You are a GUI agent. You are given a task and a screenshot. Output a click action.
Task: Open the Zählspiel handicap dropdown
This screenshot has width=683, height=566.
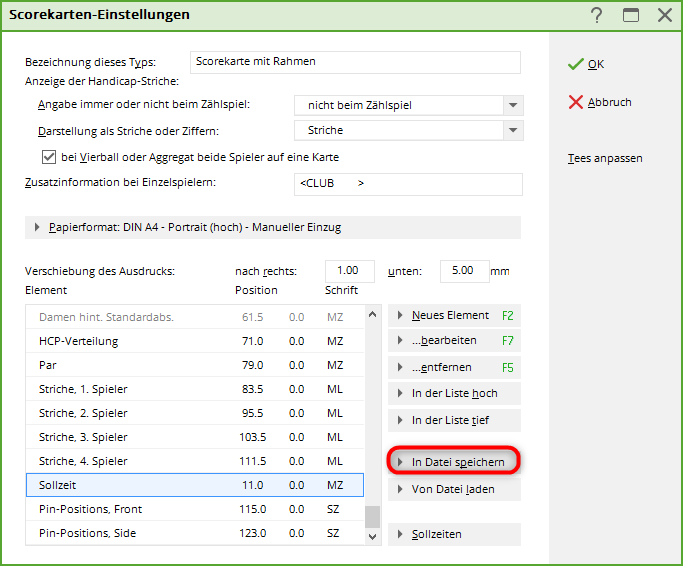tap(513, 105)
